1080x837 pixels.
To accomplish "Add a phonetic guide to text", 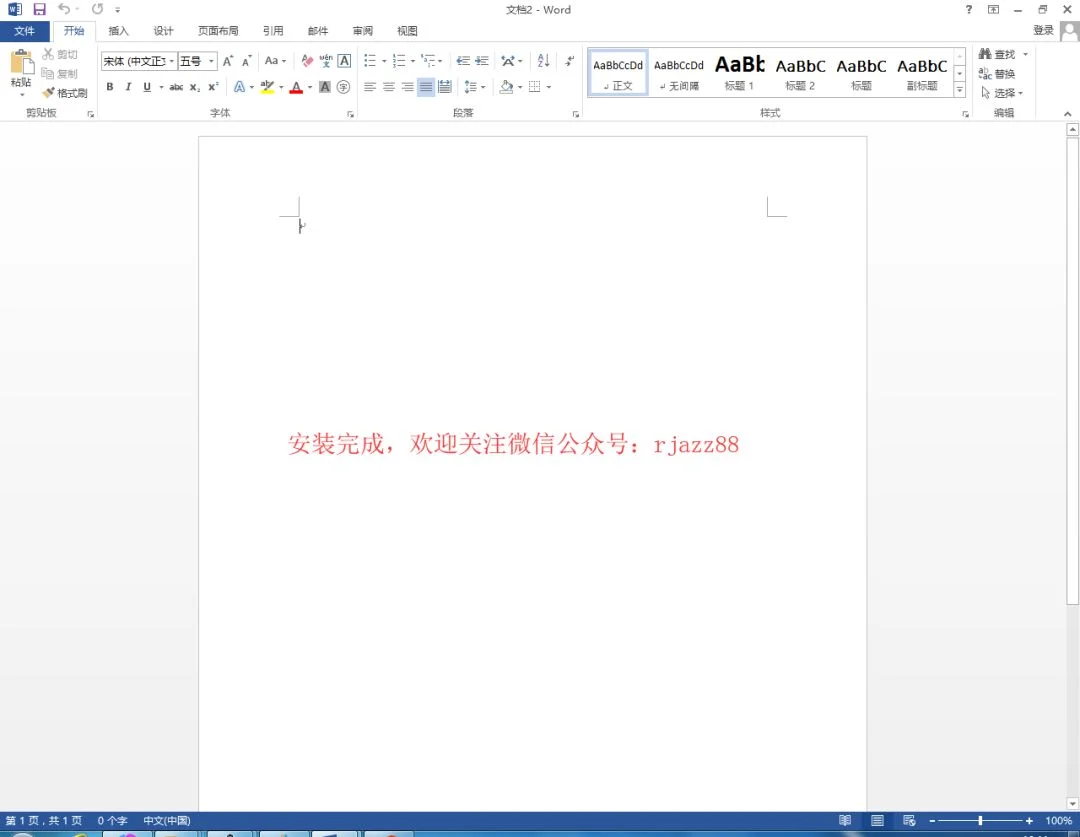I will point(326,61).
